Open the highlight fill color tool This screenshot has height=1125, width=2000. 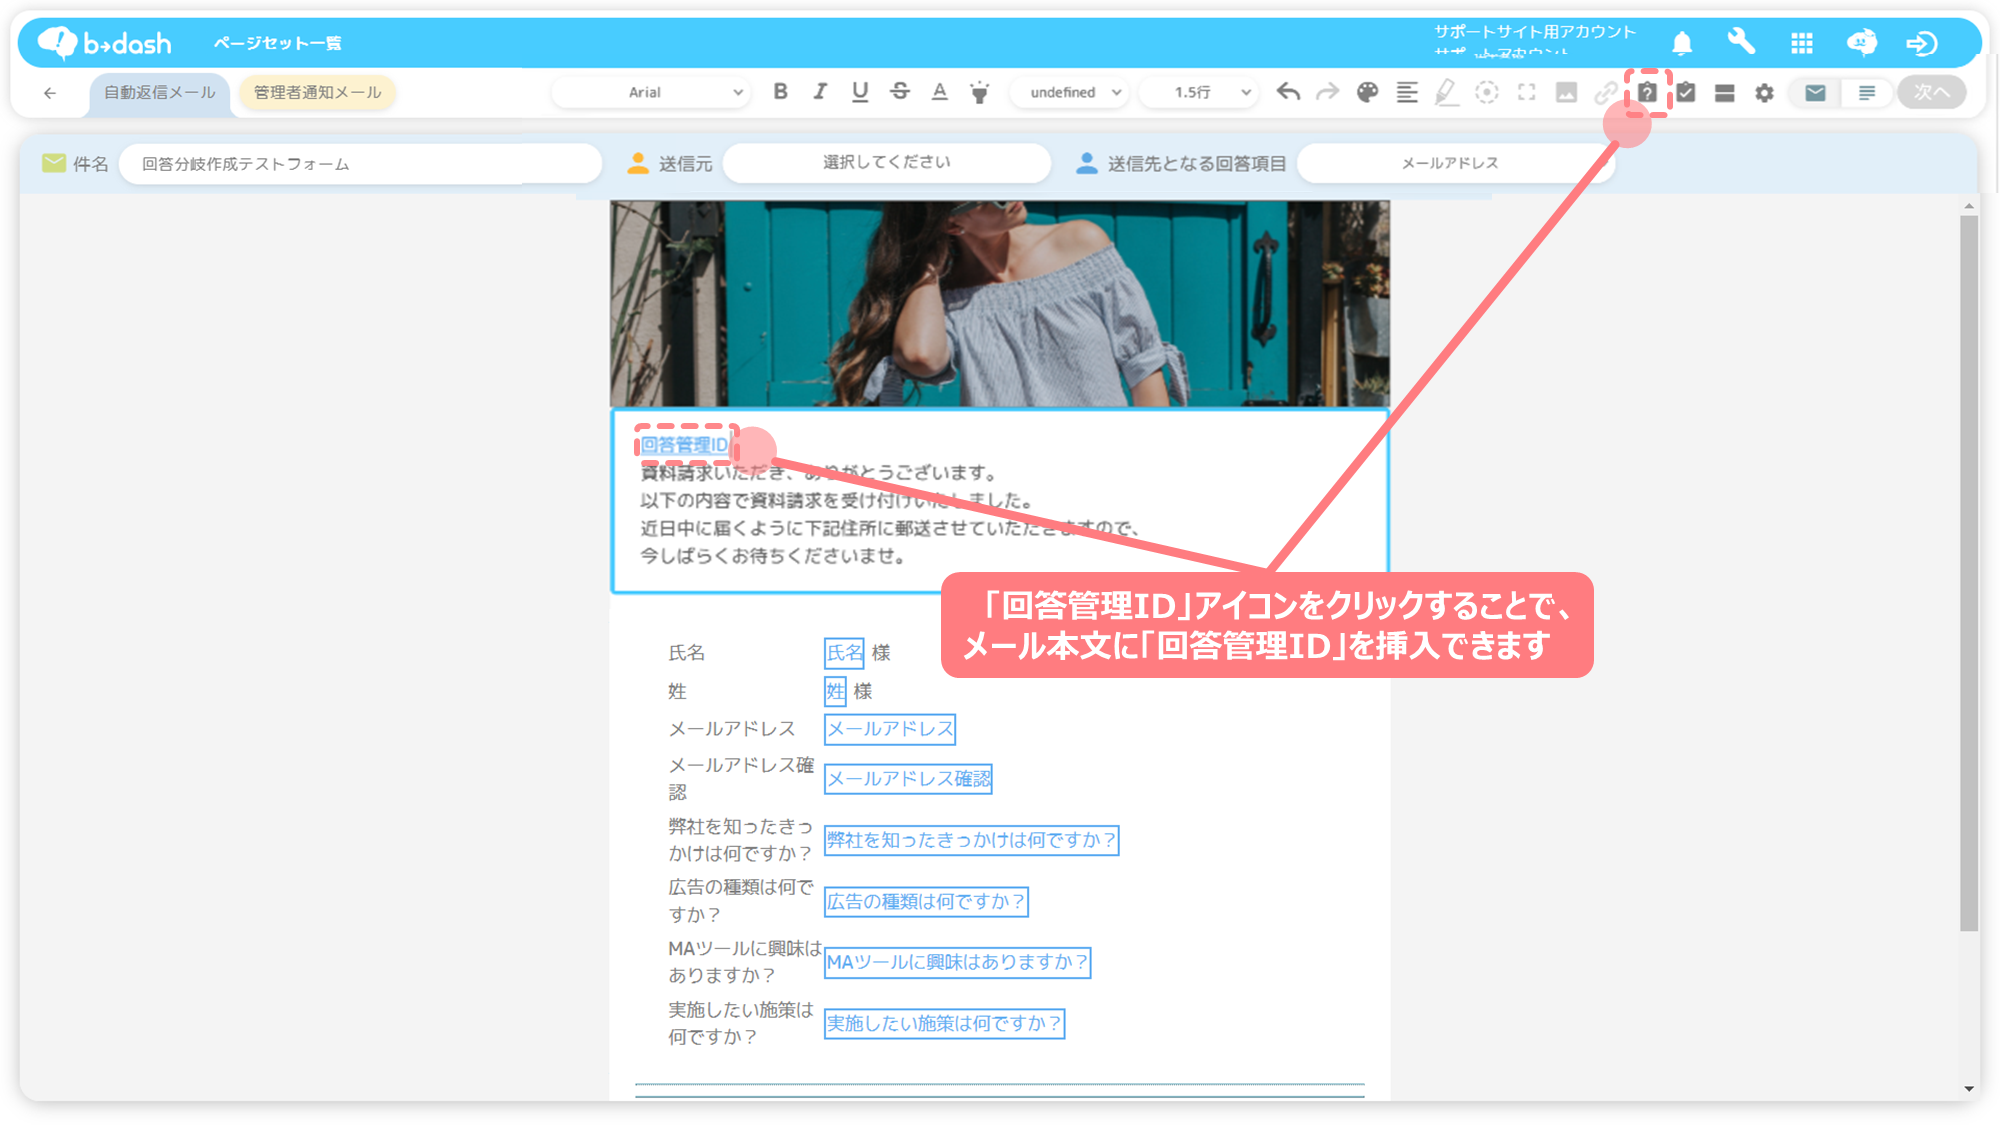(x=980, y=92)
